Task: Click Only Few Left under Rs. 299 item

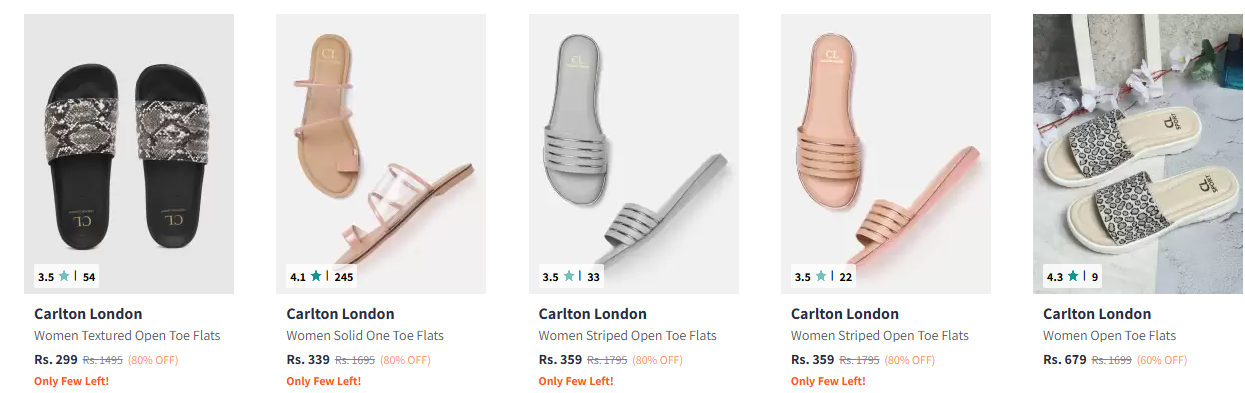Action: tap(71, 381)
